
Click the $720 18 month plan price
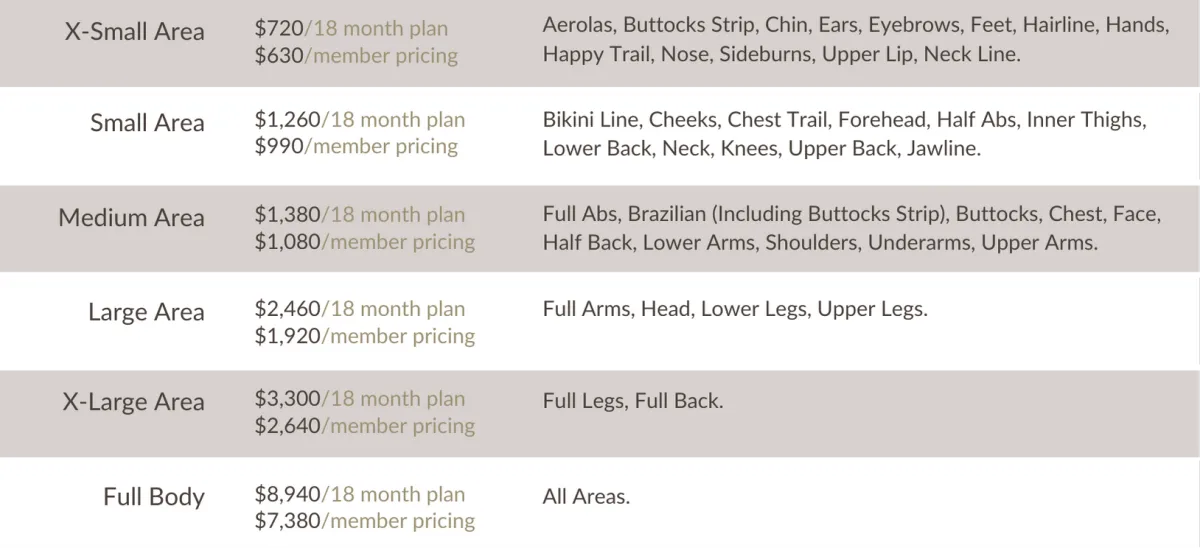click(x=351, y=29)
